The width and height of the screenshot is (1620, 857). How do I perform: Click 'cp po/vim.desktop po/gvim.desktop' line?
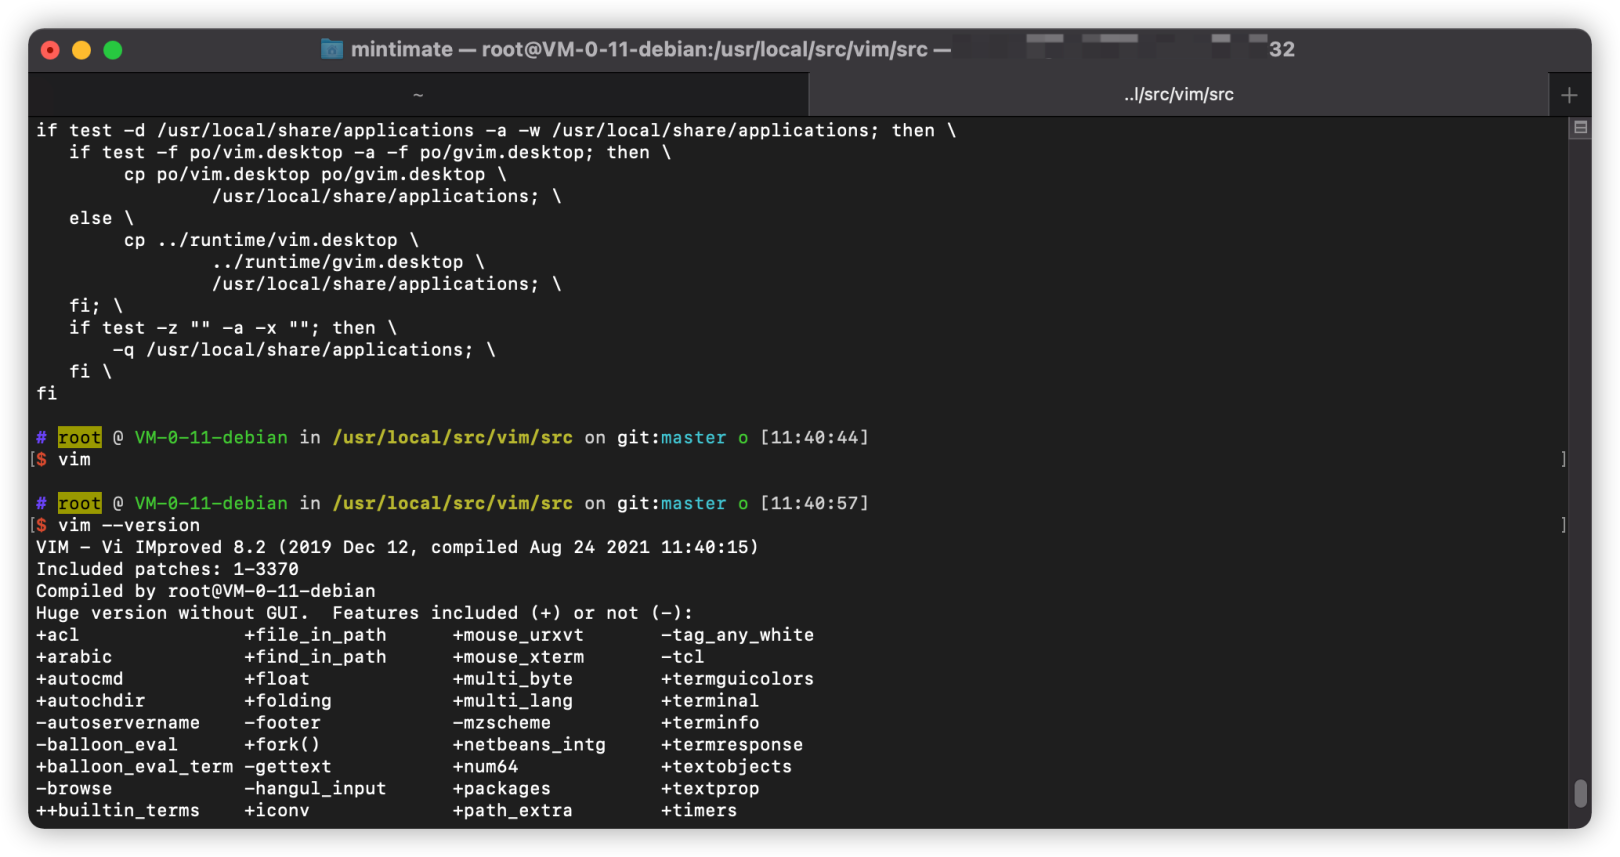click(x=315, y=174)
